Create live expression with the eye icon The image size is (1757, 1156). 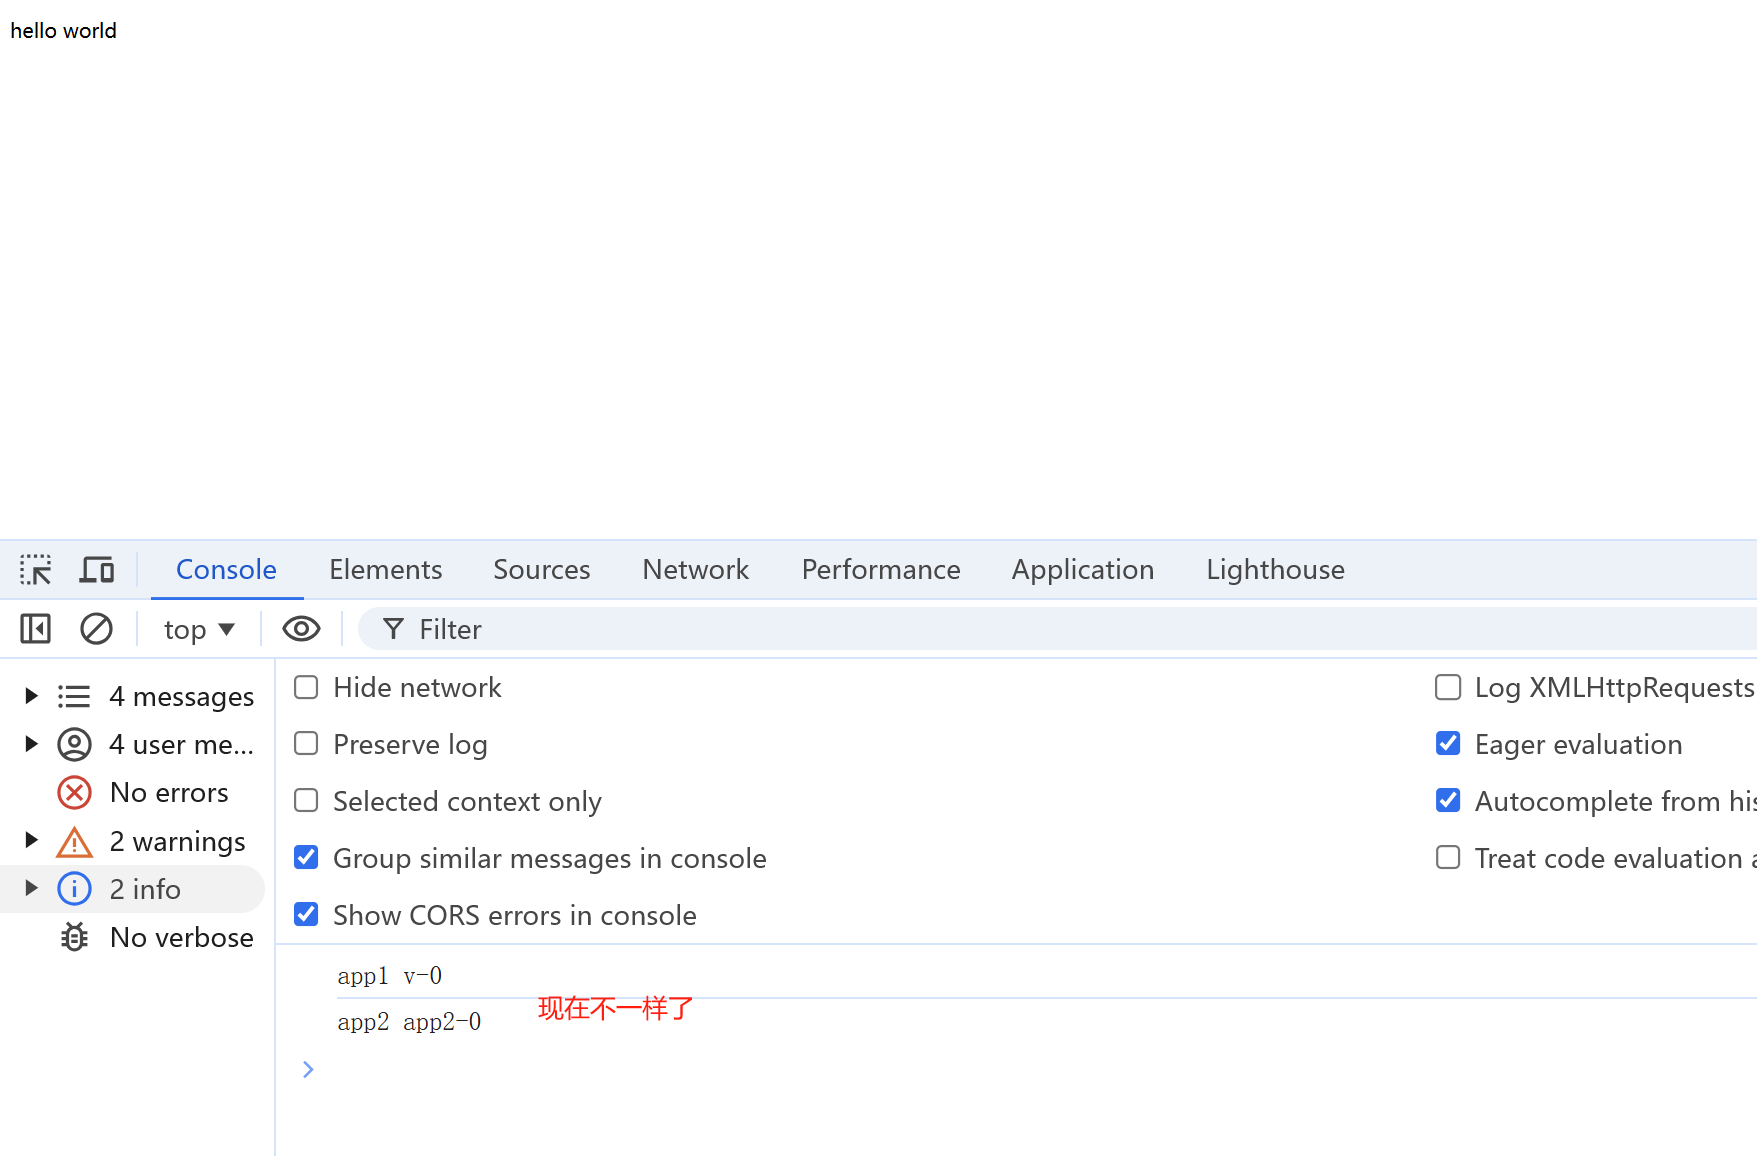pyautogui.click(x=301, y=629)
